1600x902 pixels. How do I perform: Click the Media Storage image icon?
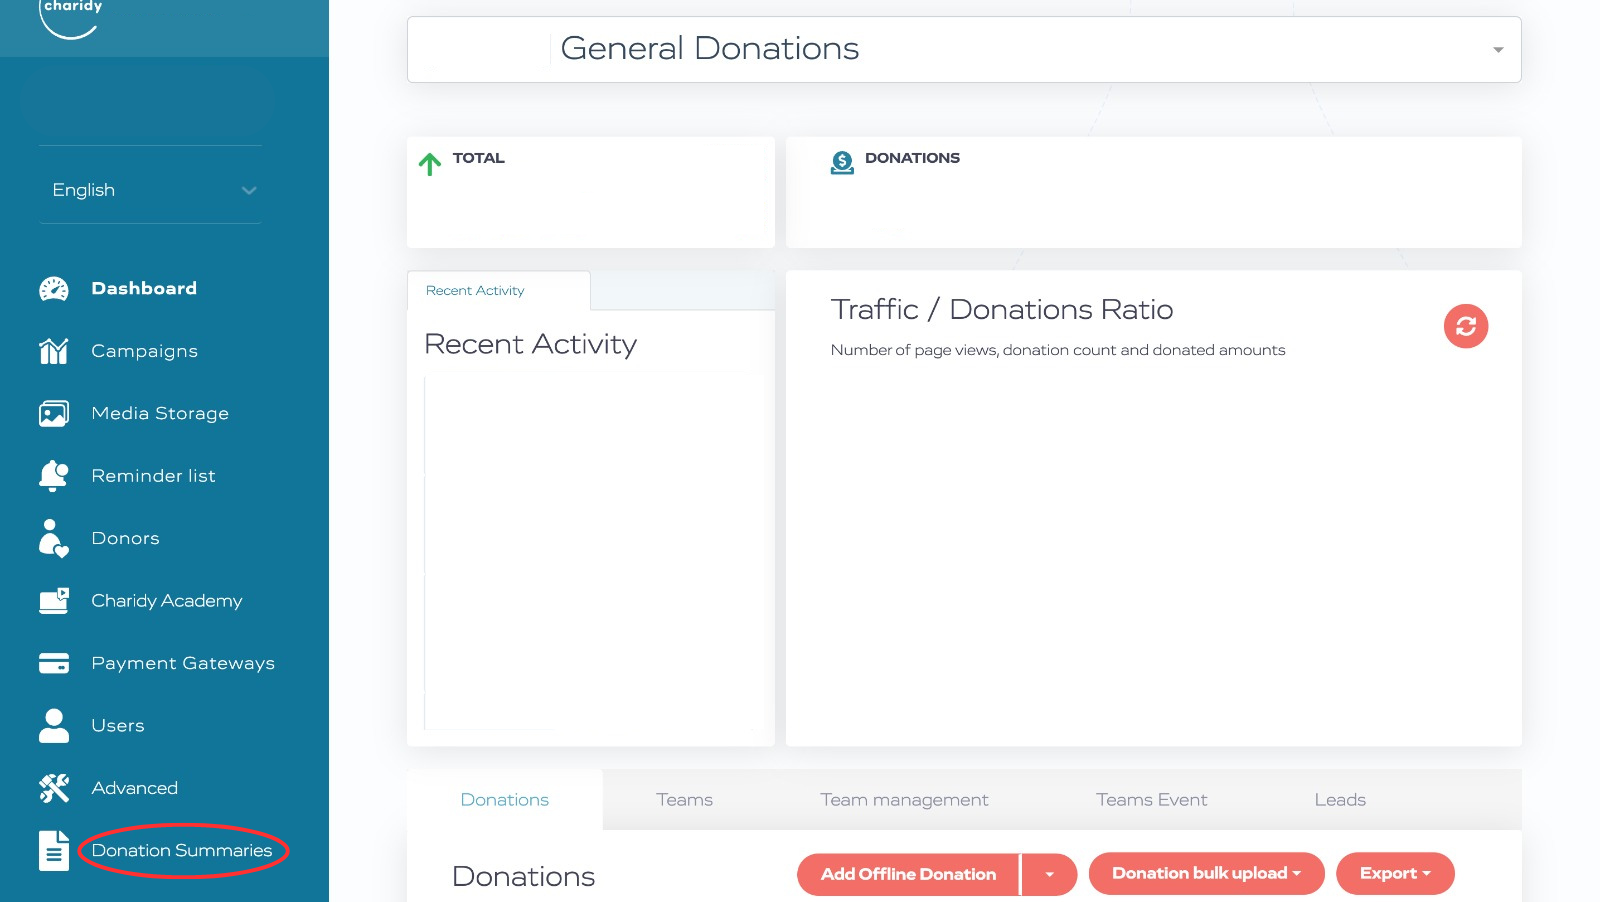pos(54,414)
